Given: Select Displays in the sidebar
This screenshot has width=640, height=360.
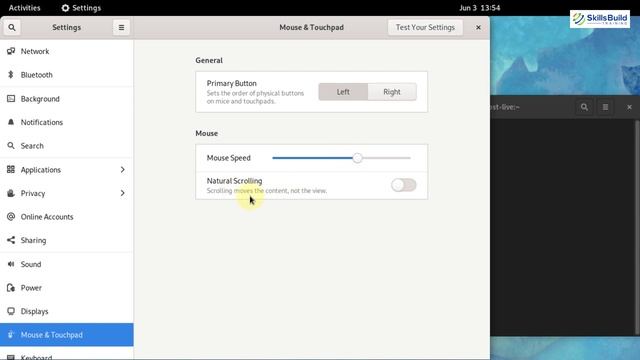Looking at the screenshot, I should [67, 311].
